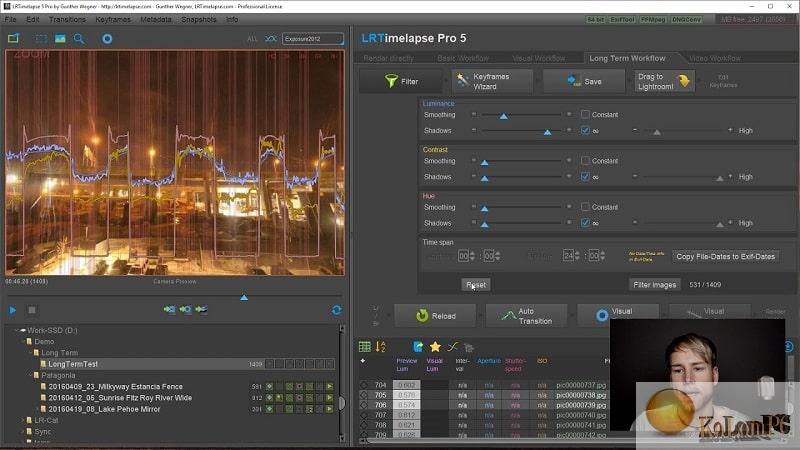This screenshot has height=450, width=800.
Task: Click the yellow star rating icon
Action: pyautogui.click(x=435, y=347)
